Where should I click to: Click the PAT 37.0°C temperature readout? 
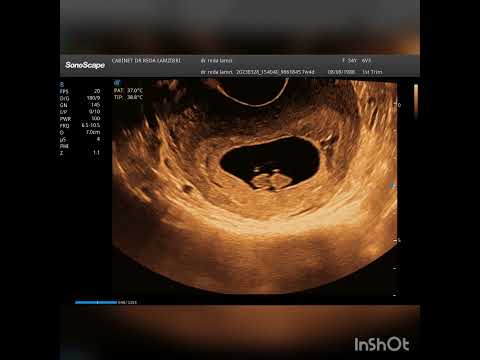(128, 90)
